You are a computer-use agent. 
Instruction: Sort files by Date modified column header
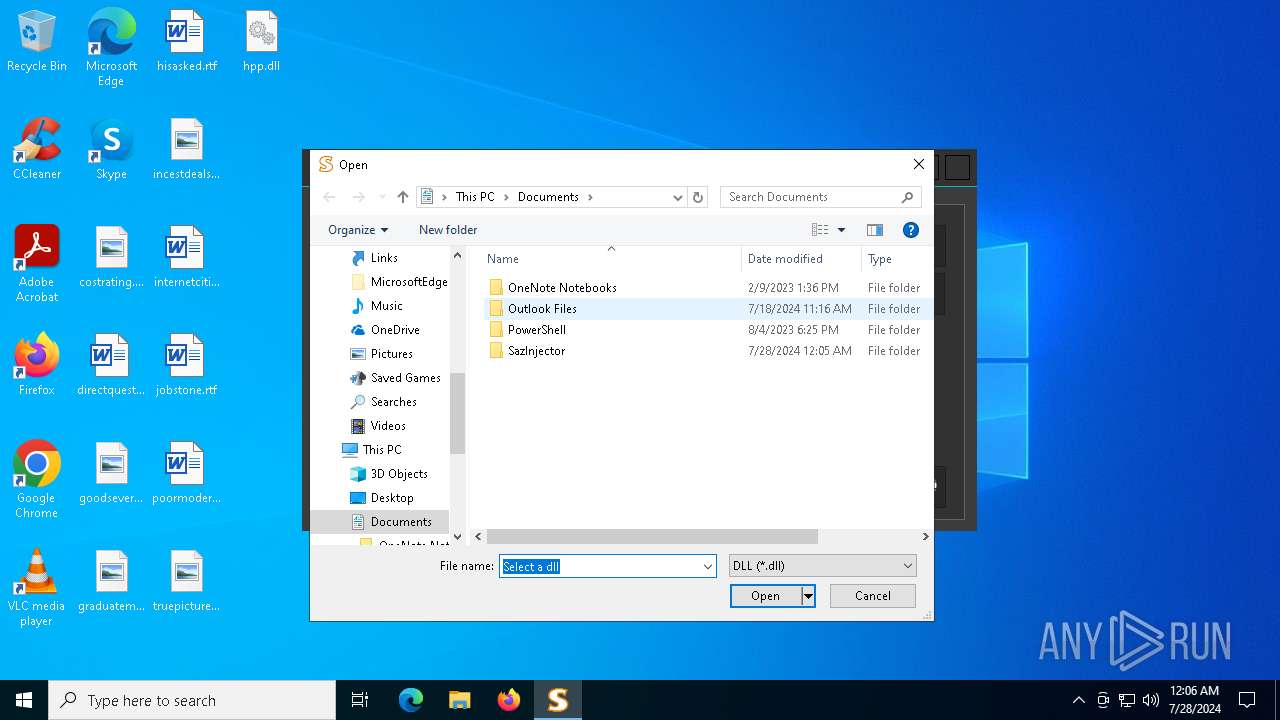click(801, 259)
